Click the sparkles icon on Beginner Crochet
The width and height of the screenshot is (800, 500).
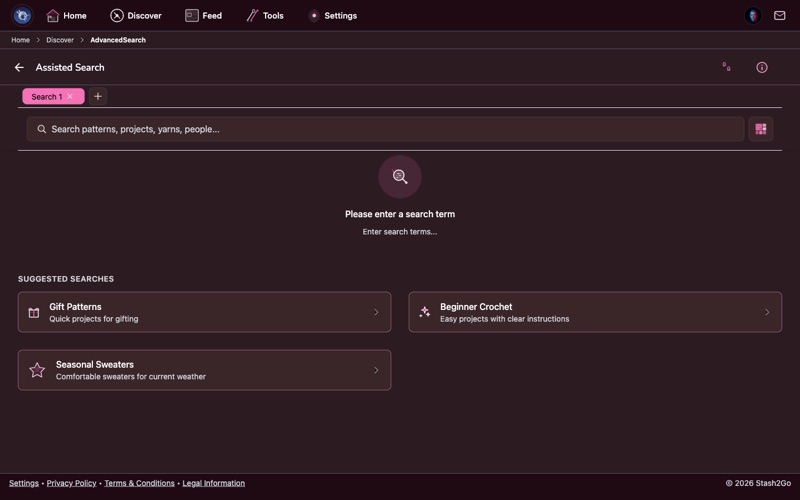pyautogui.click(x=424, y=312)
